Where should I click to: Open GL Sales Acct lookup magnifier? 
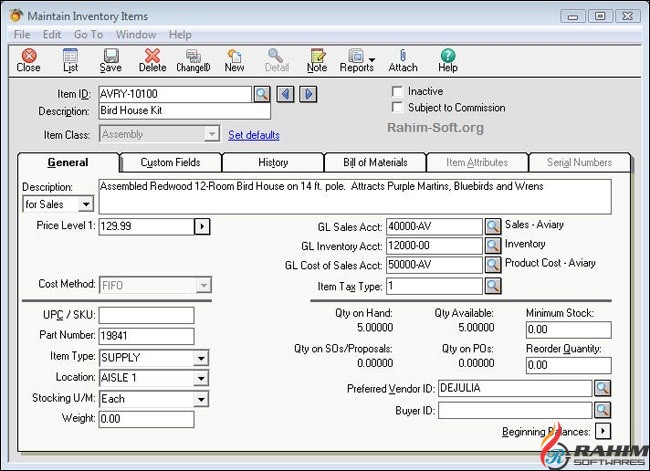click(492, 227)
